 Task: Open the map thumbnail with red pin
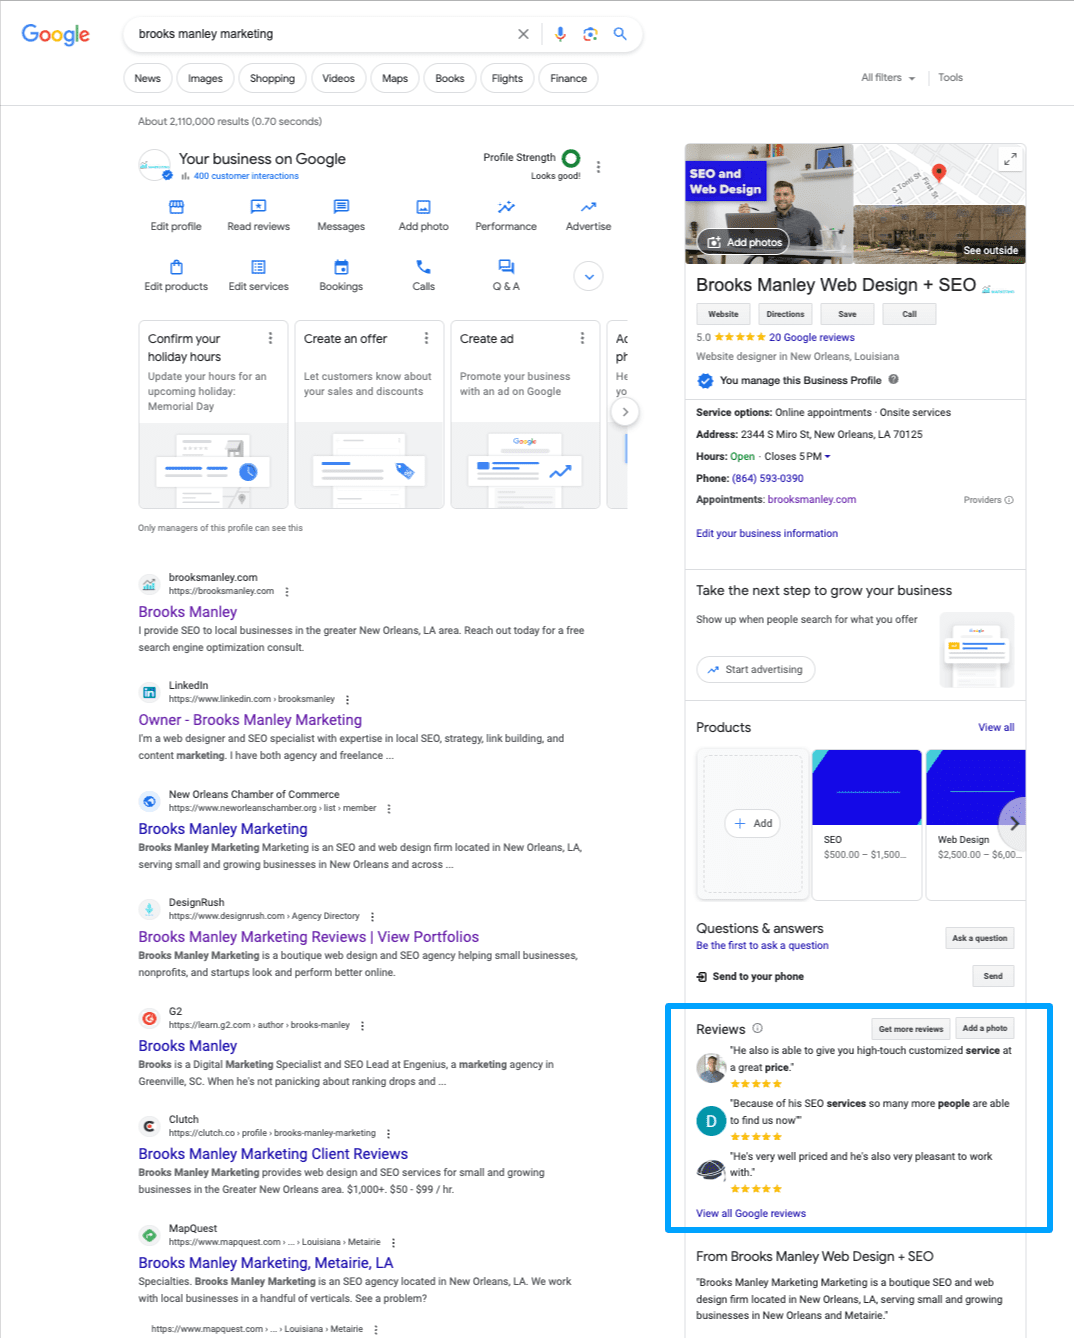[940, 175]
